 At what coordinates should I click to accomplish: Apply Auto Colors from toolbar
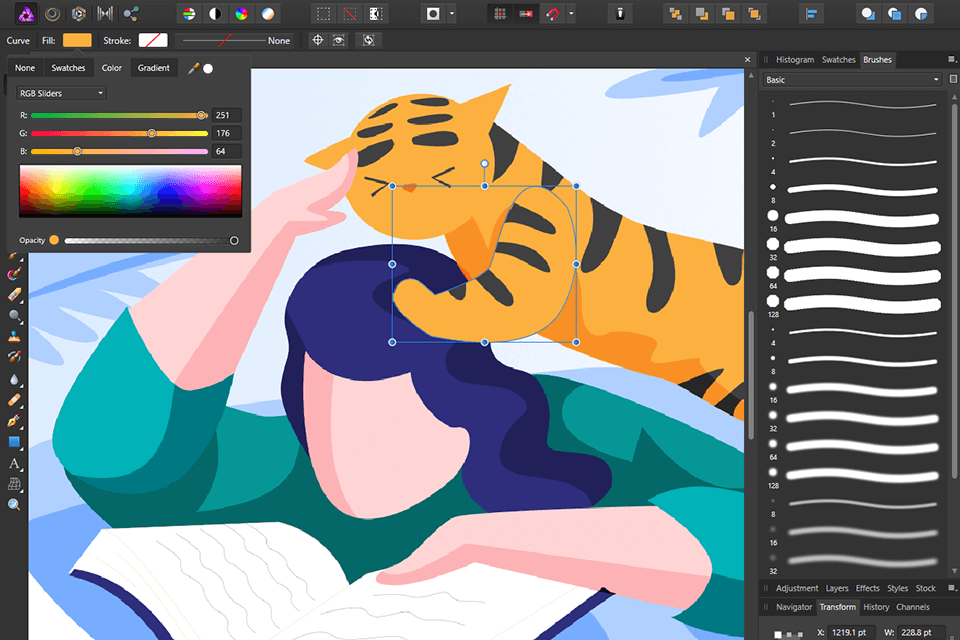(242, 13)
